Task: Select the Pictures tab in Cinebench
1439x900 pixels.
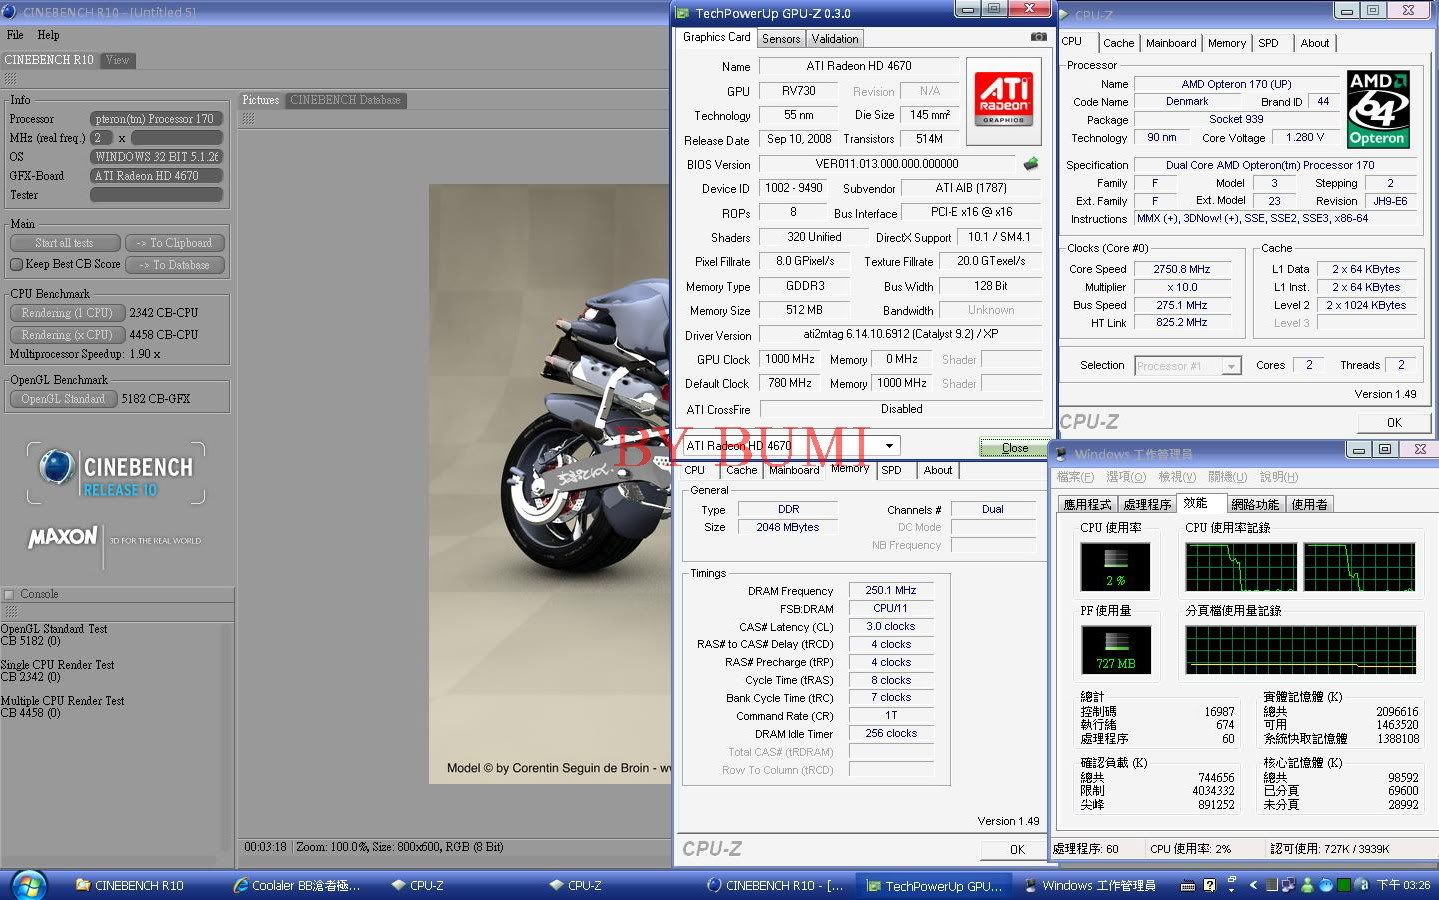Action: pos(261,100)
